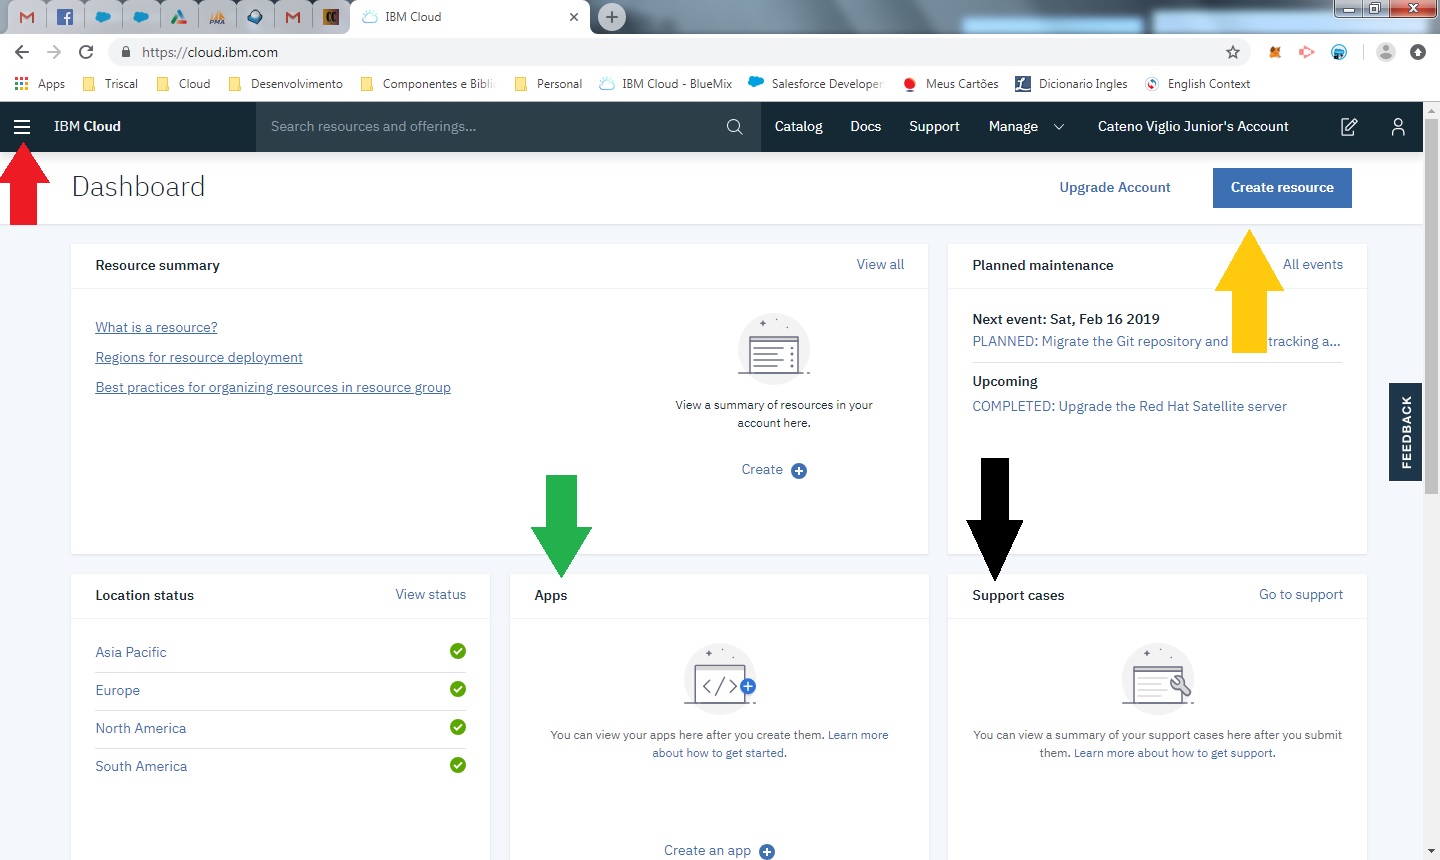The image size is (1440, 860).
Task: Switch to the Facebook tab
Action: pos(65,17)
